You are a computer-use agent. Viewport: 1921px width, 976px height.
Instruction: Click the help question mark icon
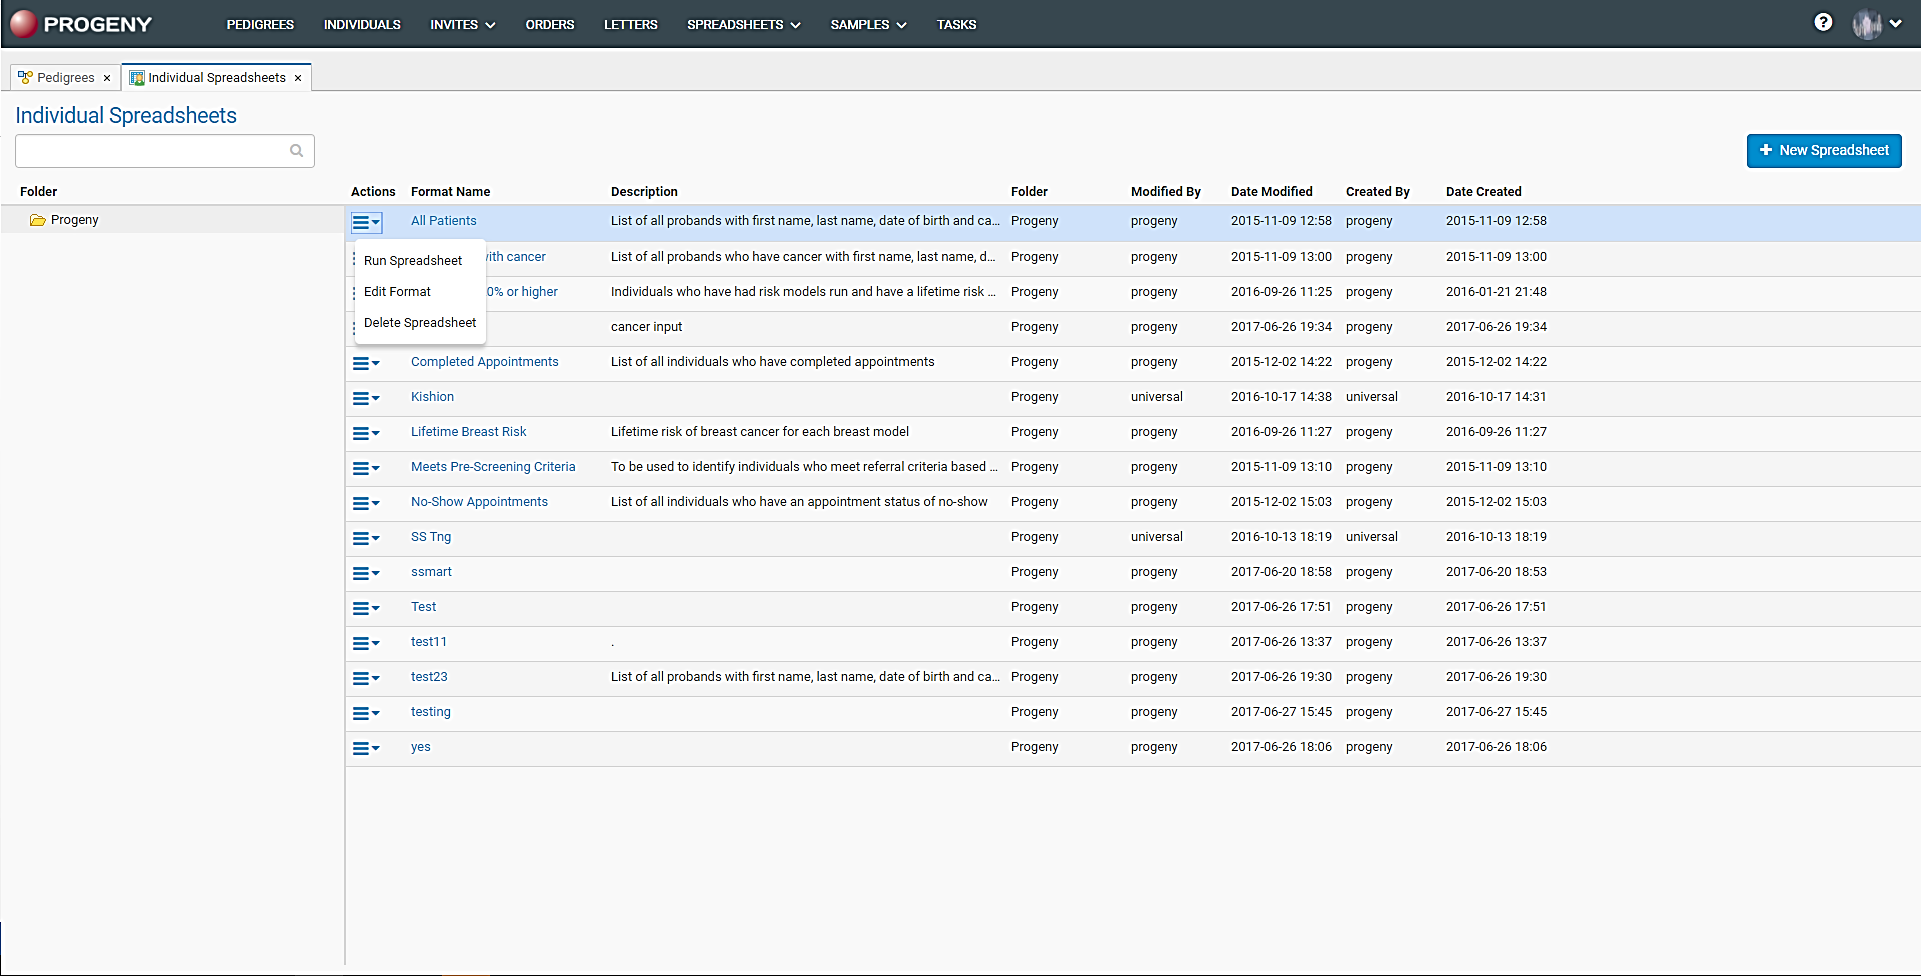[x=1823, y=21]
